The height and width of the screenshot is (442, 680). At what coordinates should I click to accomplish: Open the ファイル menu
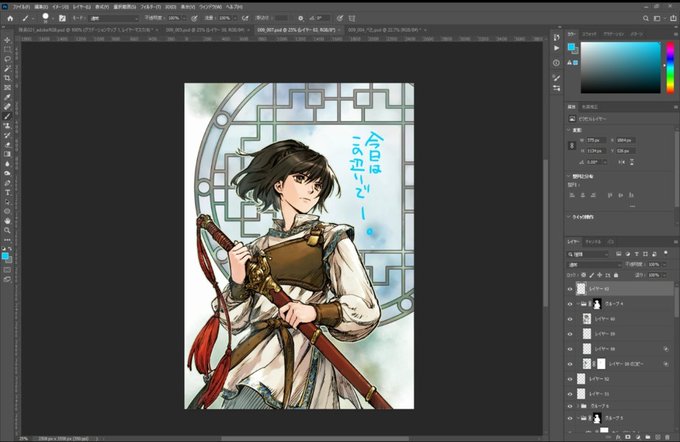pos(21,7)
